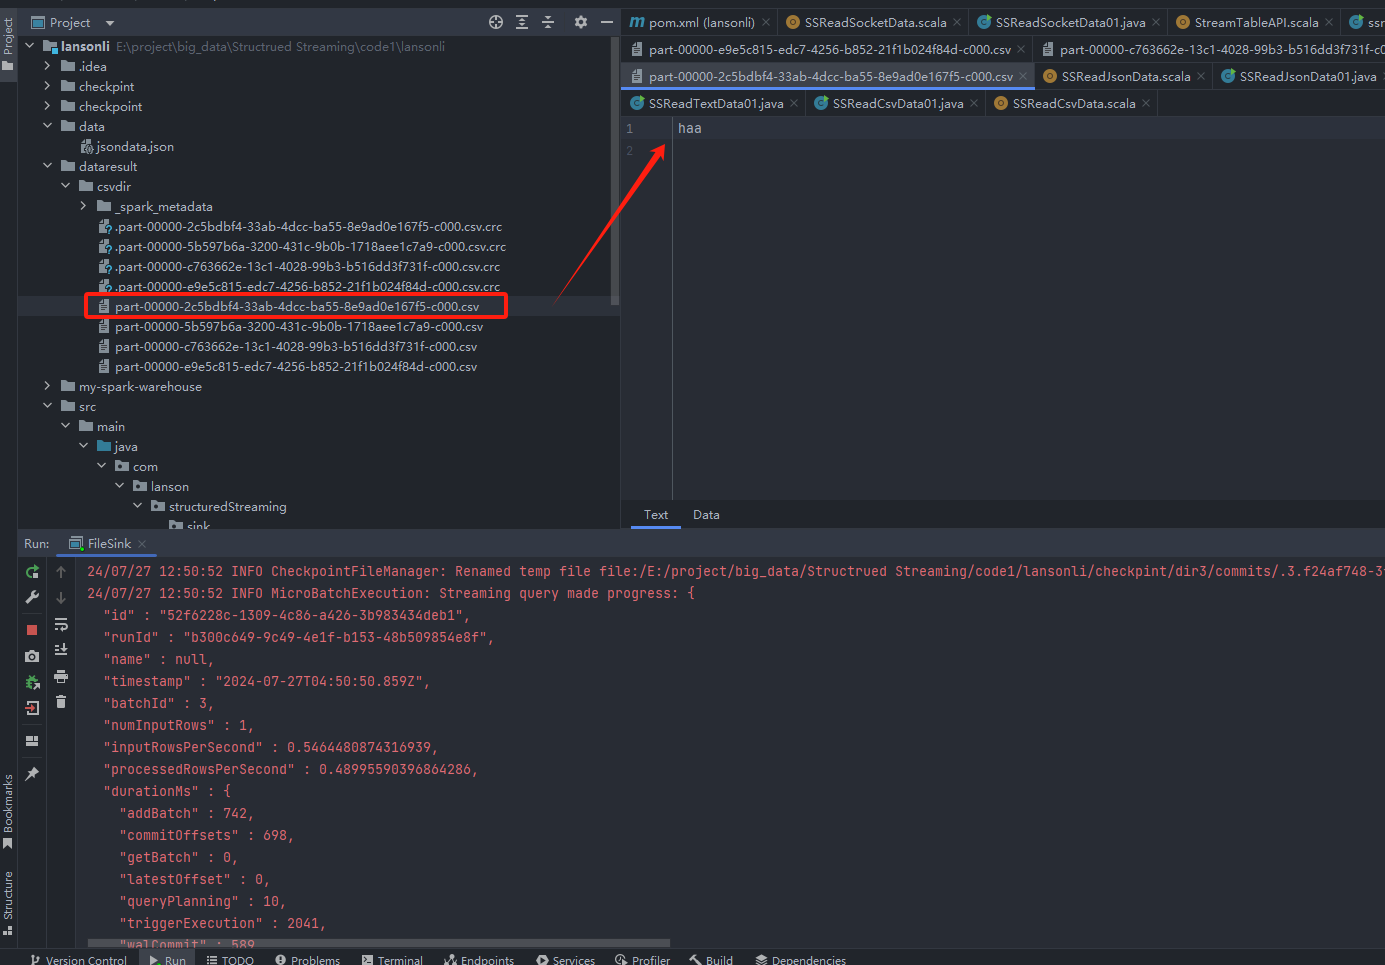
Task: Expand the checkpint folder
Action: point(47,86)
